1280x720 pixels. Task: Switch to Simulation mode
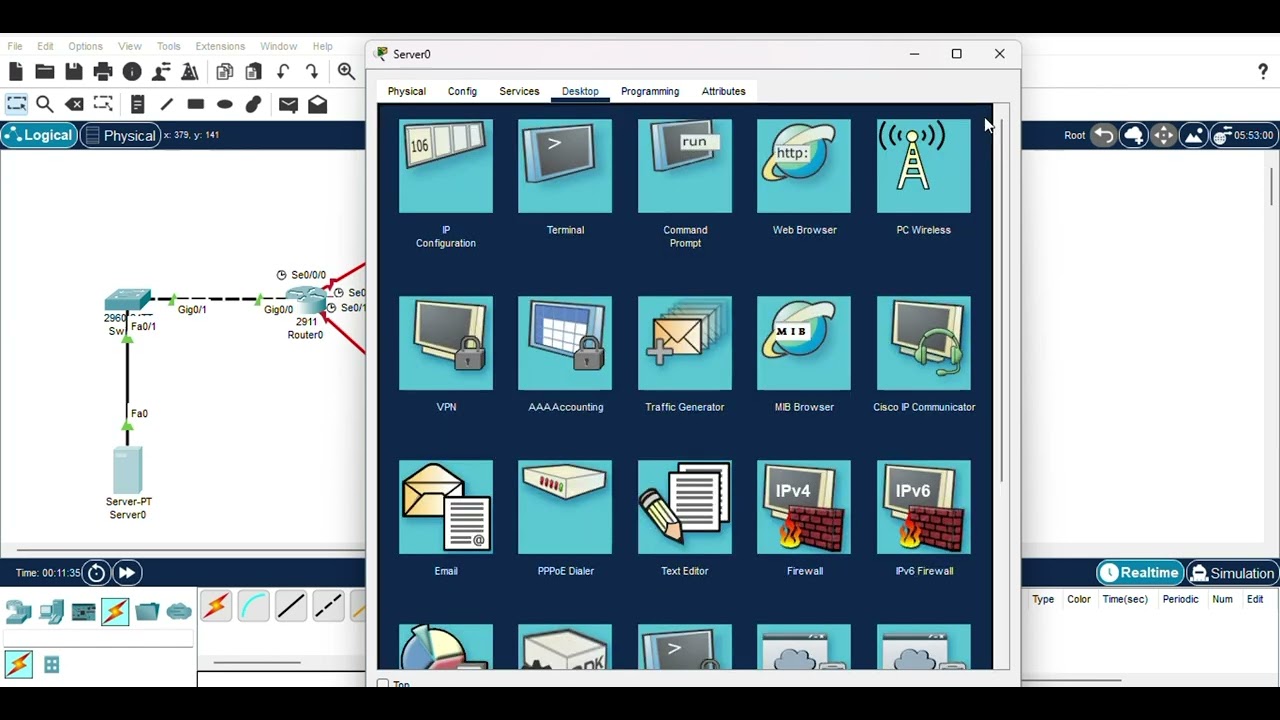1232,573
